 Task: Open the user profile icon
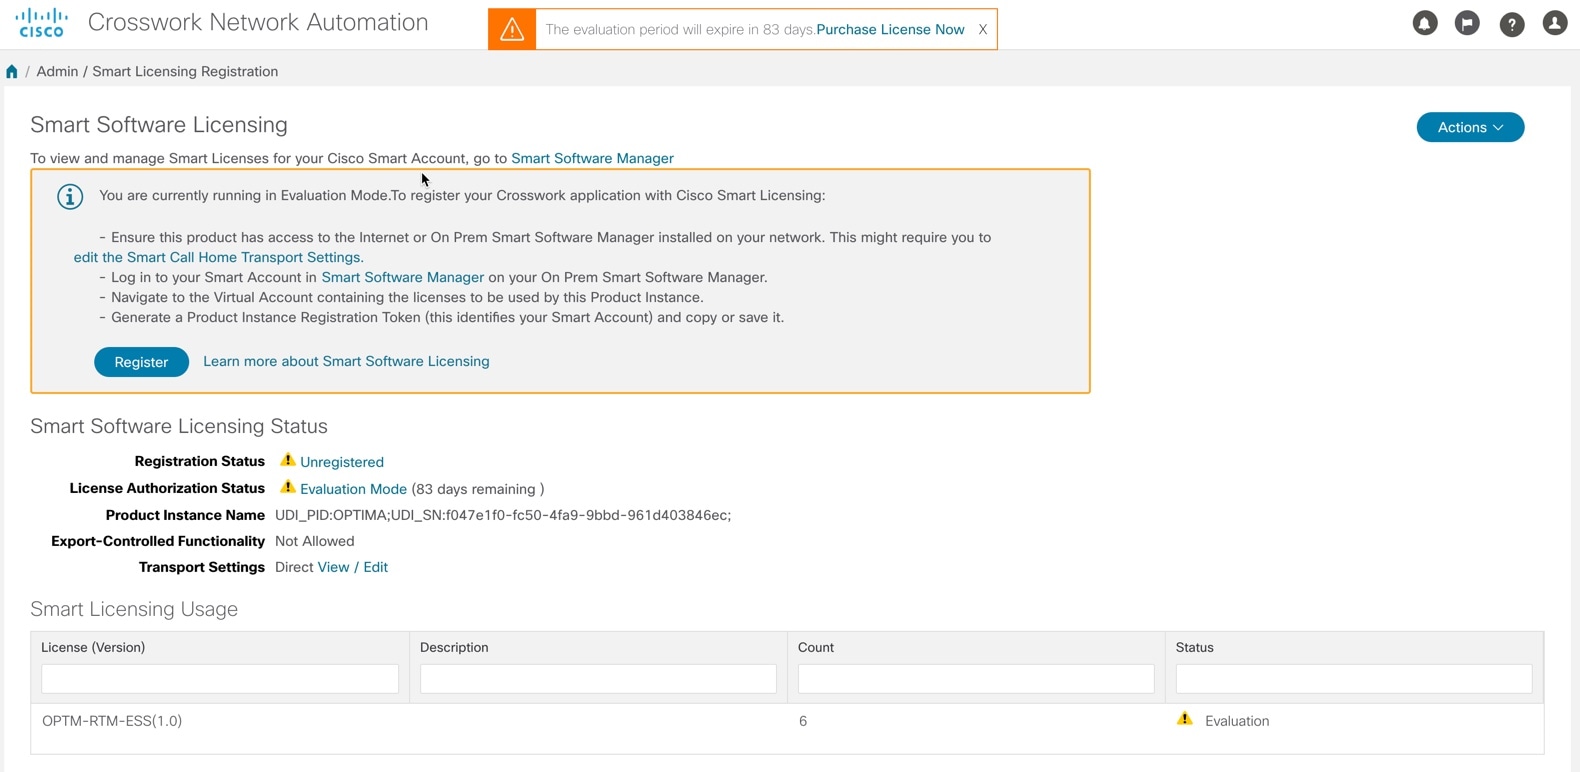[x=1554, y=23]
